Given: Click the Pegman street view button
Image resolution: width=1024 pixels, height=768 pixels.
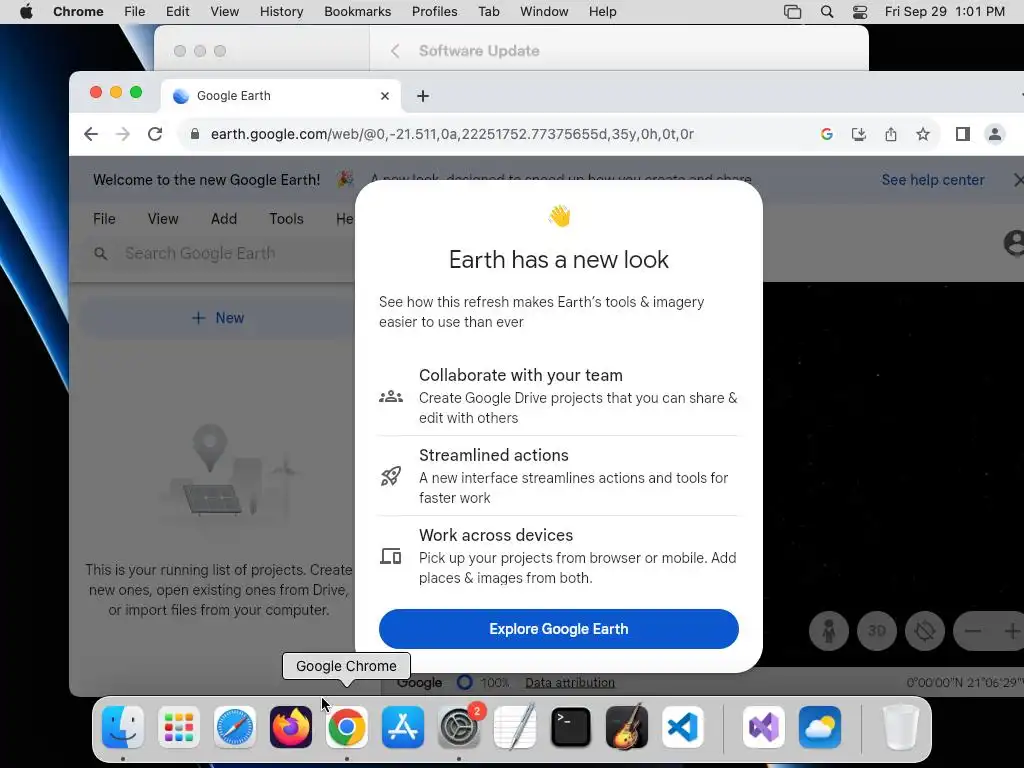Looking at the screenshot, I should (x=829, y=631).
